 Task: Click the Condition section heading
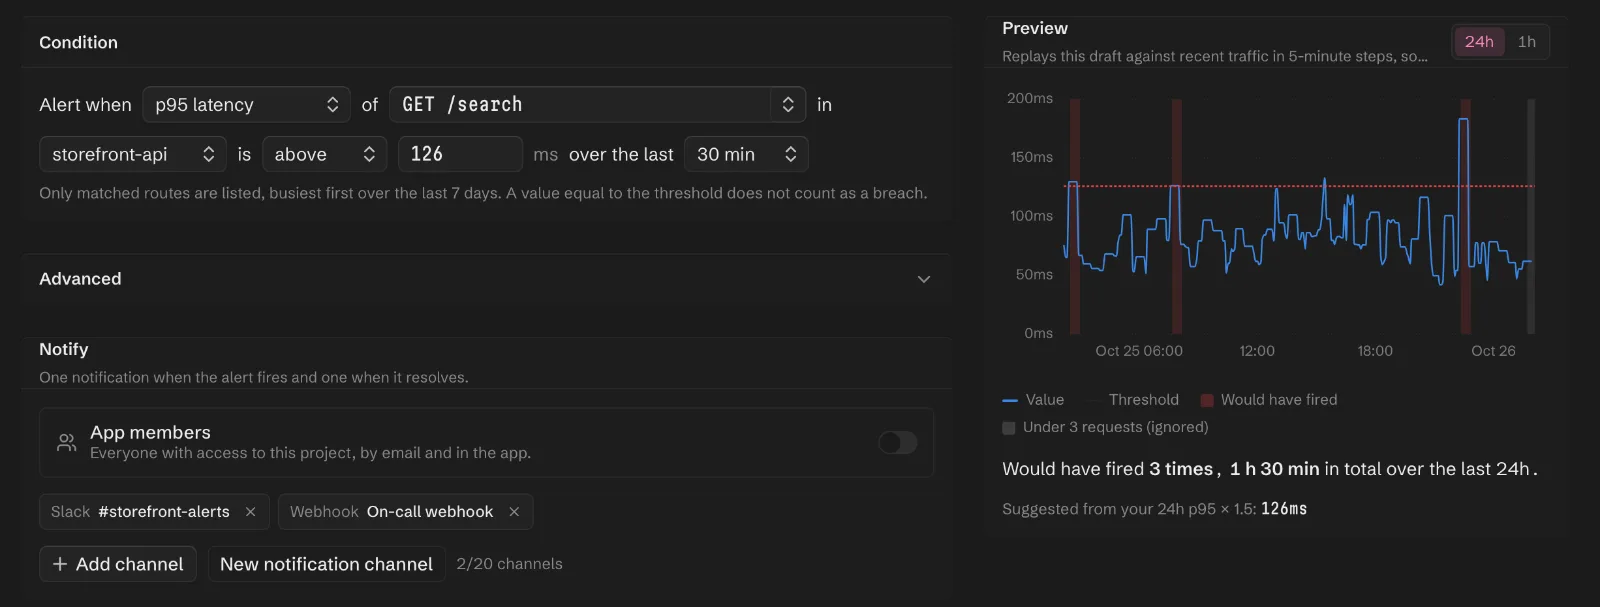click(x=78, y=42)
